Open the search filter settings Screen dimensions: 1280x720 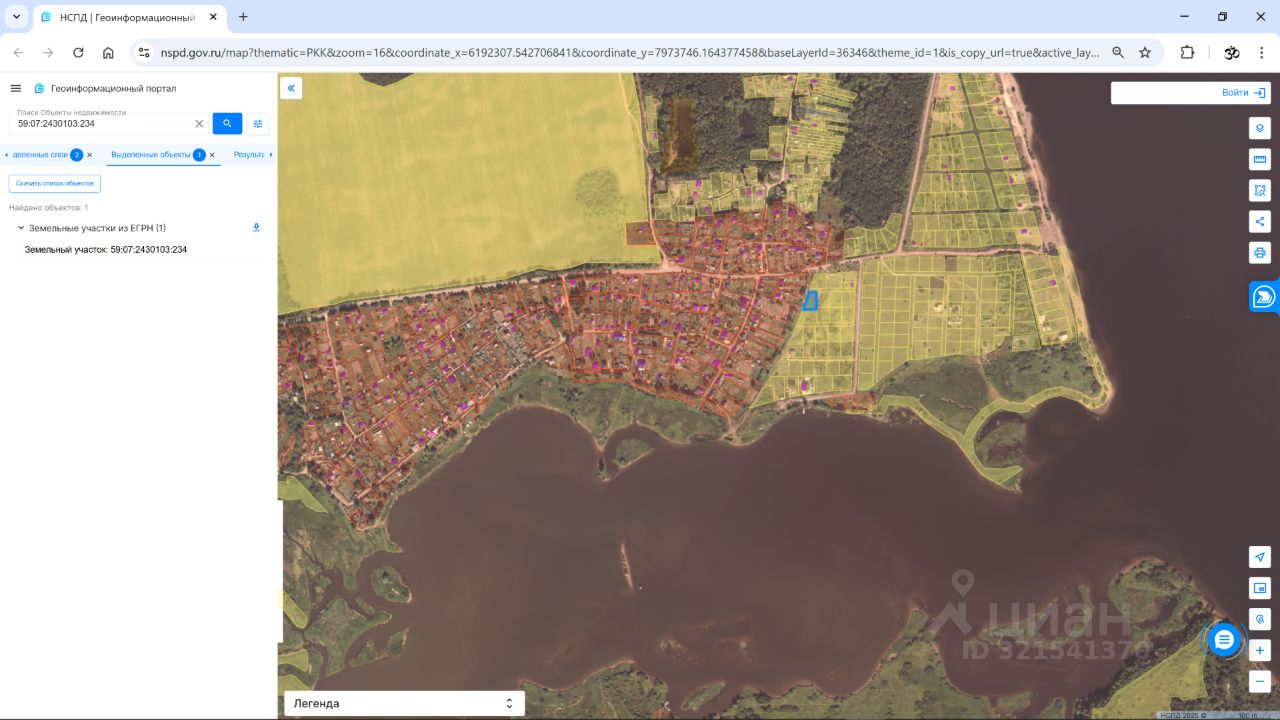(258, 123)
